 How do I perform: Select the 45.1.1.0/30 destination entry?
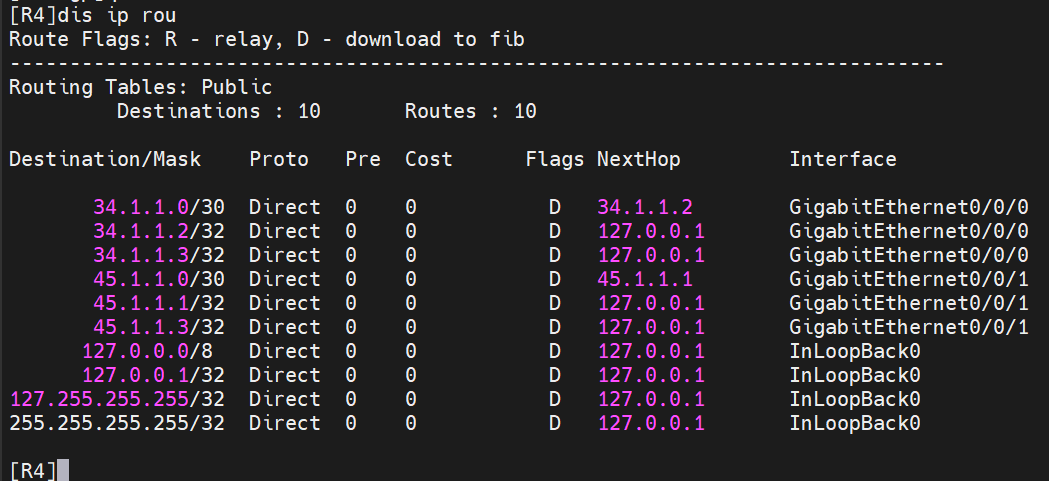tap(158, 279)
